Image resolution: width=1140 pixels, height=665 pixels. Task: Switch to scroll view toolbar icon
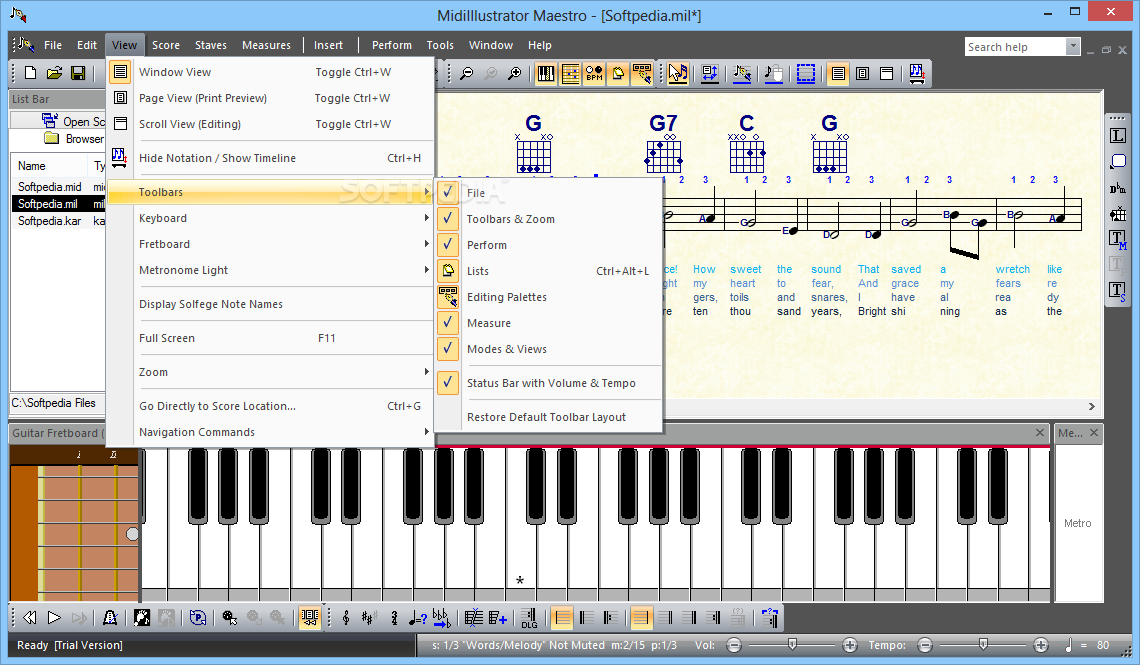pos(886,73)
